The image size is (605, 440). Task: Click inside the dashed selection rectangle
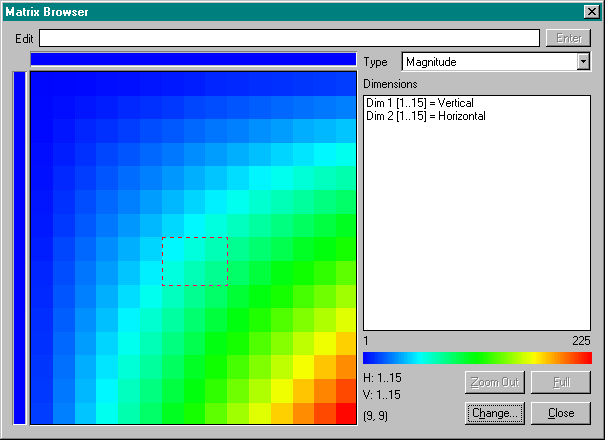coord(195,261)
